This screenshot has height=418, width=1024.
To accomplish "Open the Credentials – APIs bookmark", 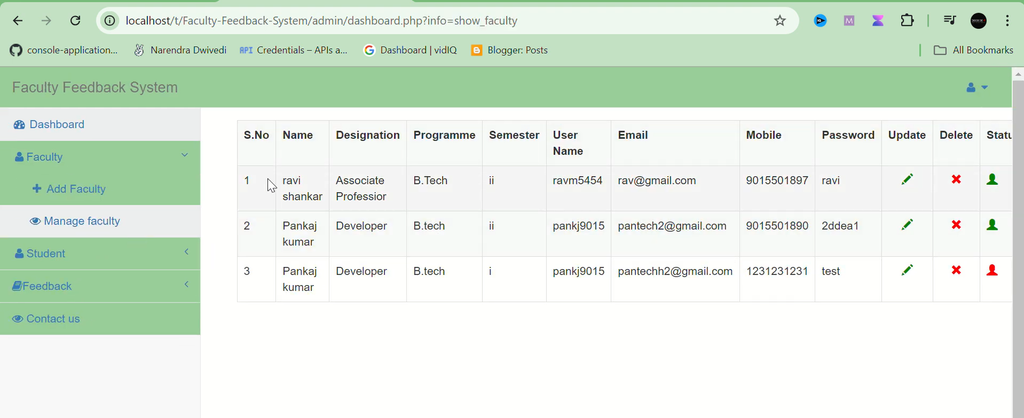I will 293,50.
